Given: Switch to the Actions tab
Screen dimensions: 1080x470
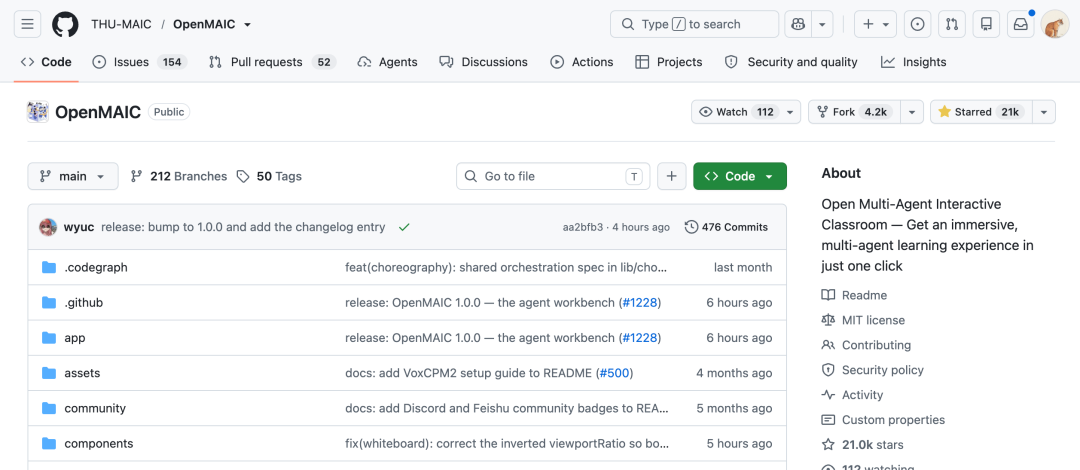Looking at the screenshot, I should pyautogui.click(x=581, y=62).
